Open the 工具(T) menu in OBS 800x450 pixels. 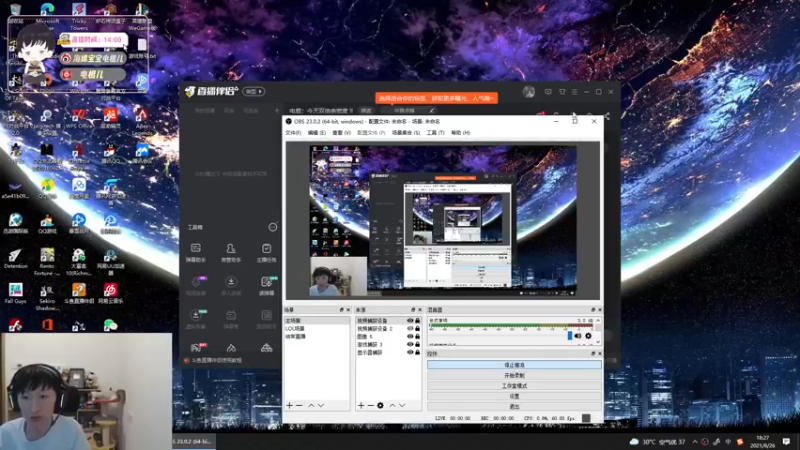435,133
